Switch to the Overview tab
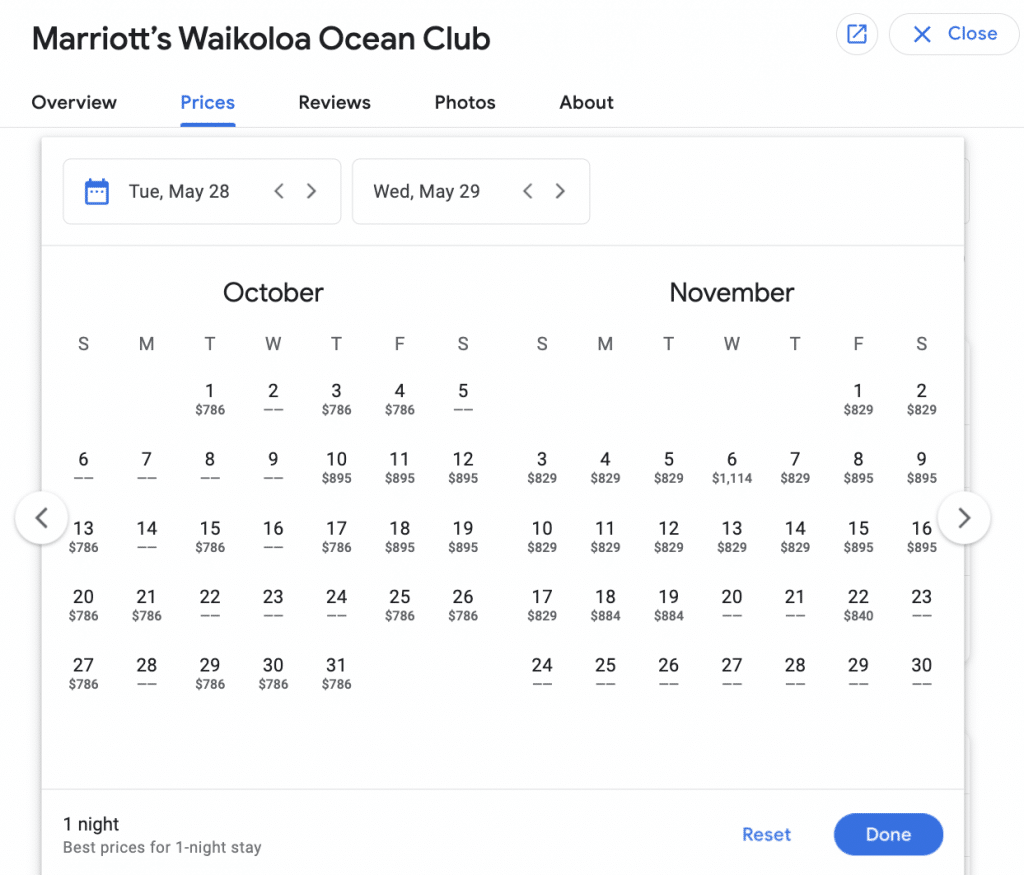This screenshot has width=1024, height=875. (x=74, y=103)
